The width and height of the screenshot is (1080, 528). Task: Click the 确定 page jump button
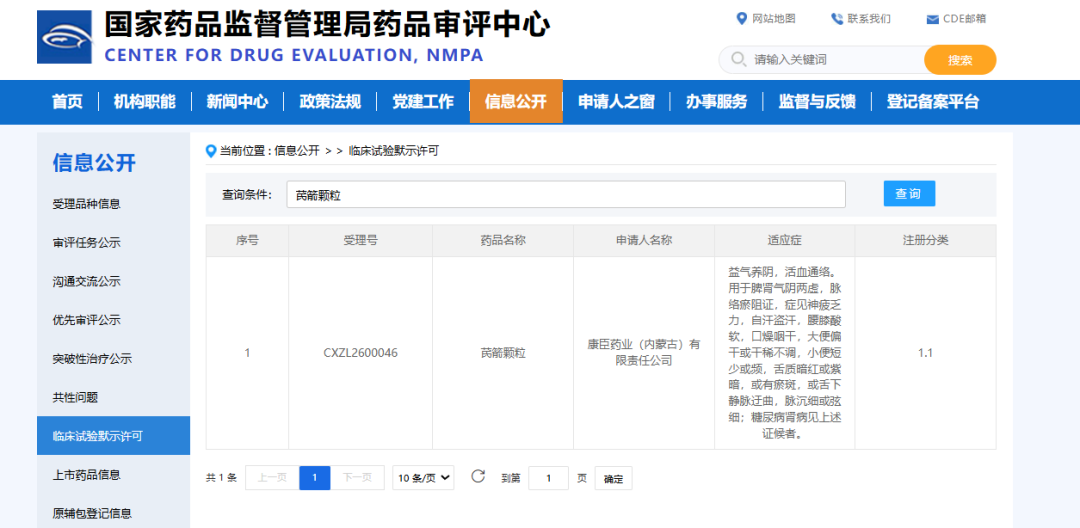tap(613, 478)
